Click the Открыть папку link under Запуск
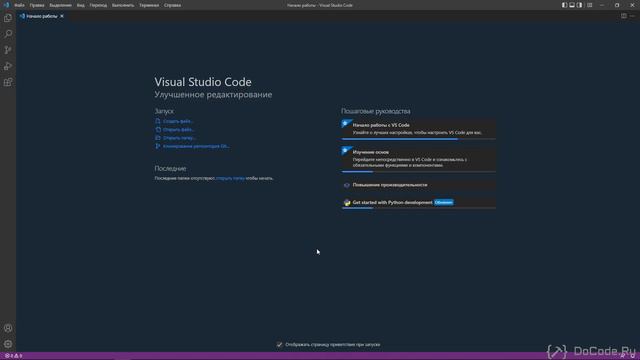640x360 pixels. (x=176, y=138)
